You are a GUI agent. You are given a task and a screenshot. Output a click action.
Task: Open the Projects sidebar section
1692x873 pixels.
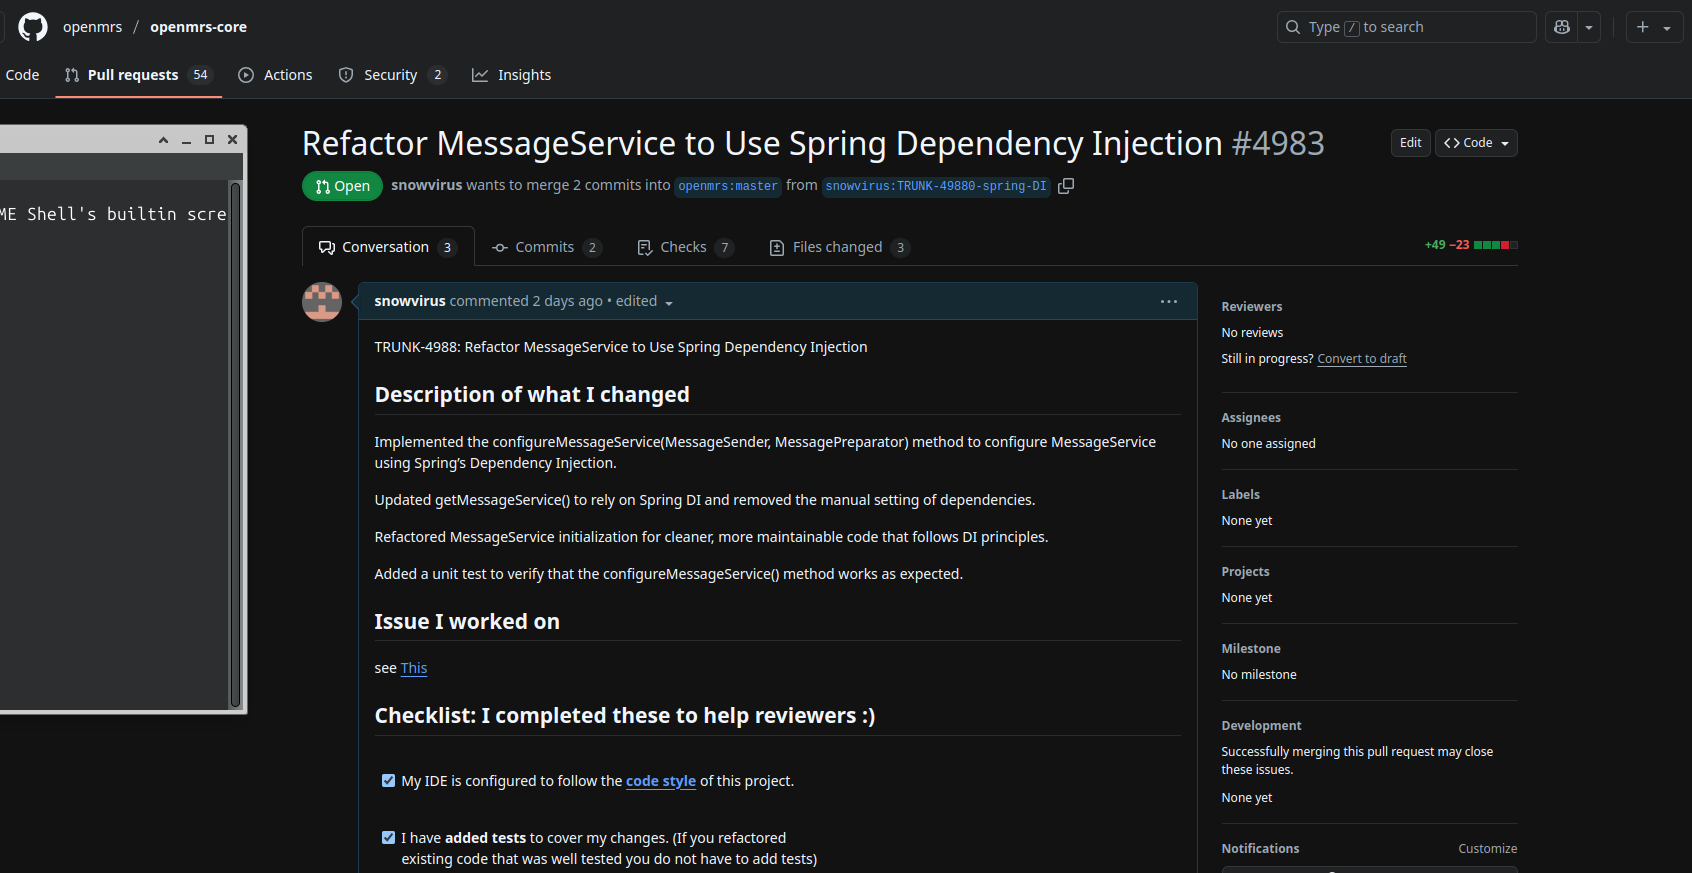1245,572
